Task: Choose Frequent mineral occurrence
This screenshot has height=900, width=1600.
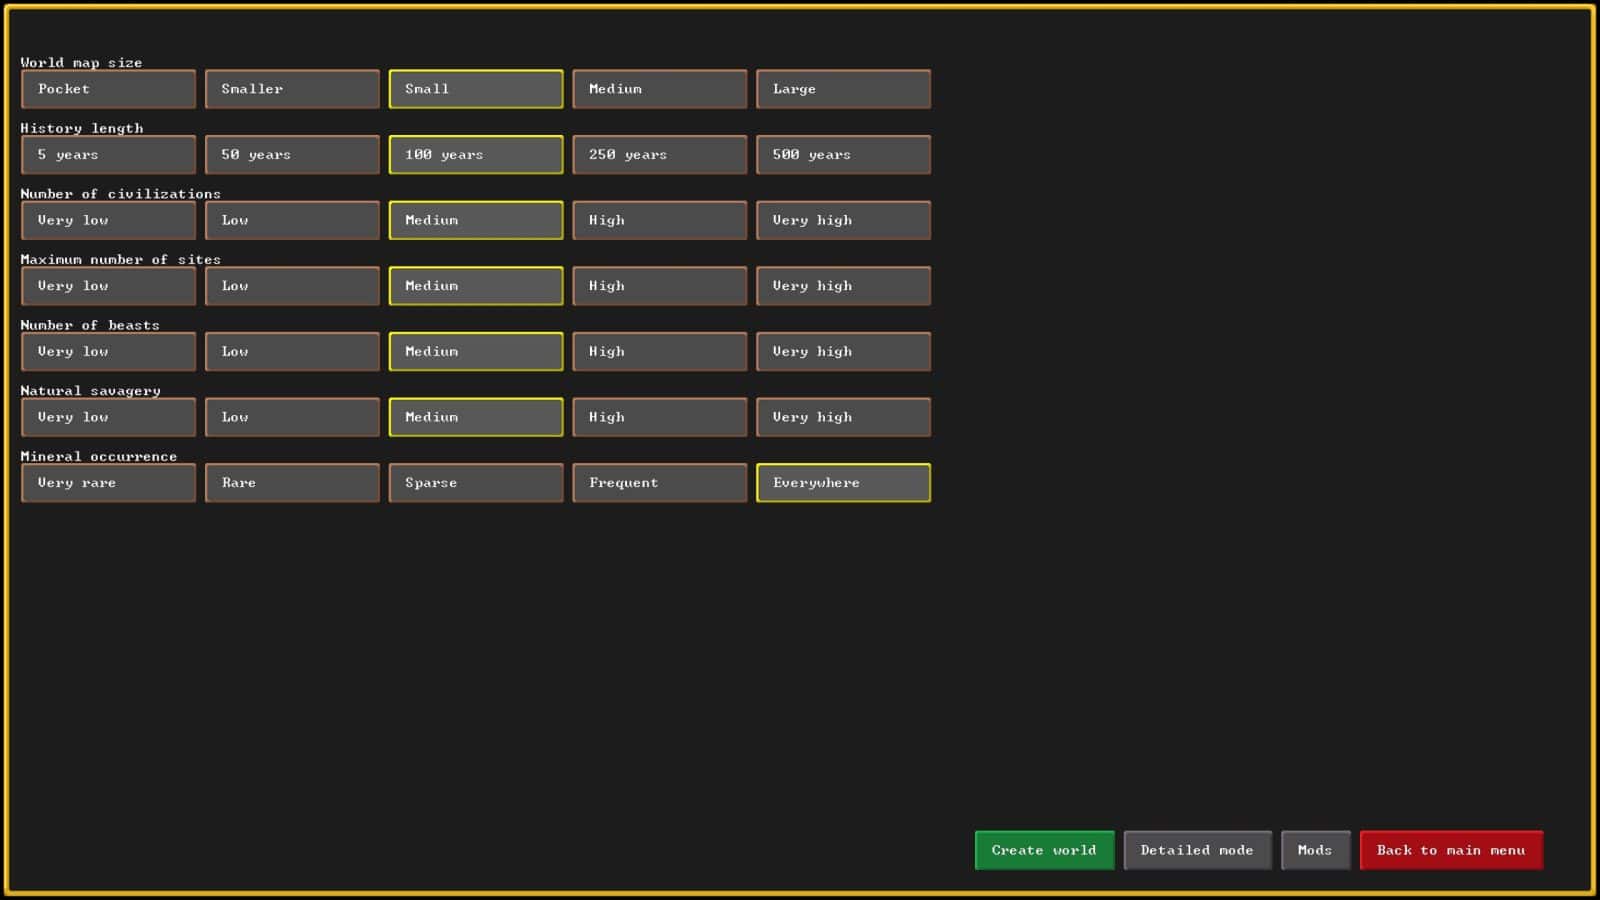Action: (x=659, y=483)
